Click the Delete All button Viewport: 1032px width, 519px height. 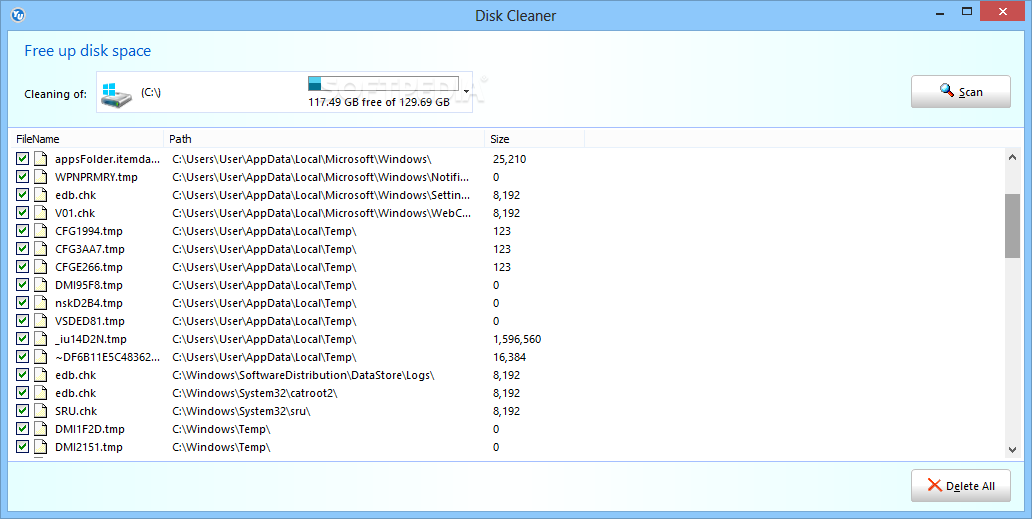tap(960, 486)
